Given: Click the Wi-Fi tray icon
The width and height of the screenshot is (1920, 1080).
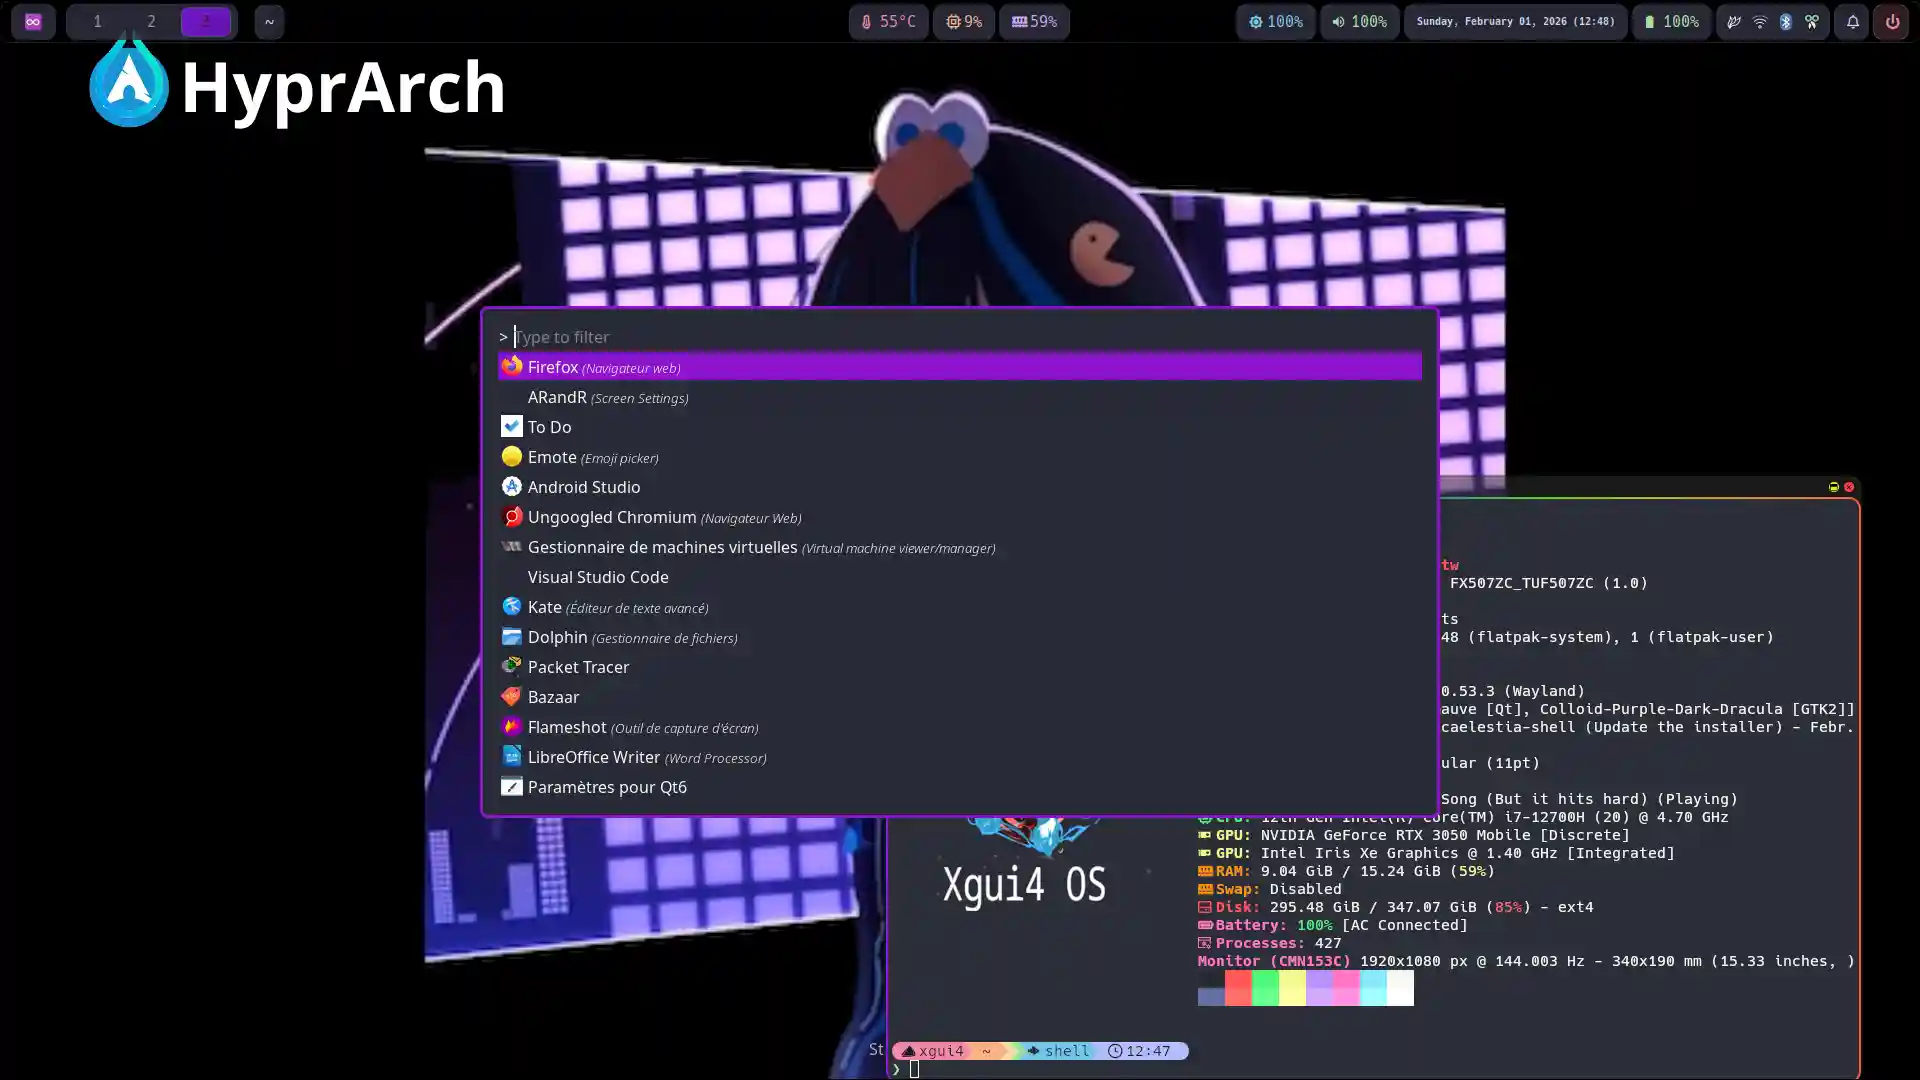Looking at the screenshot, I should [1760, 21].
